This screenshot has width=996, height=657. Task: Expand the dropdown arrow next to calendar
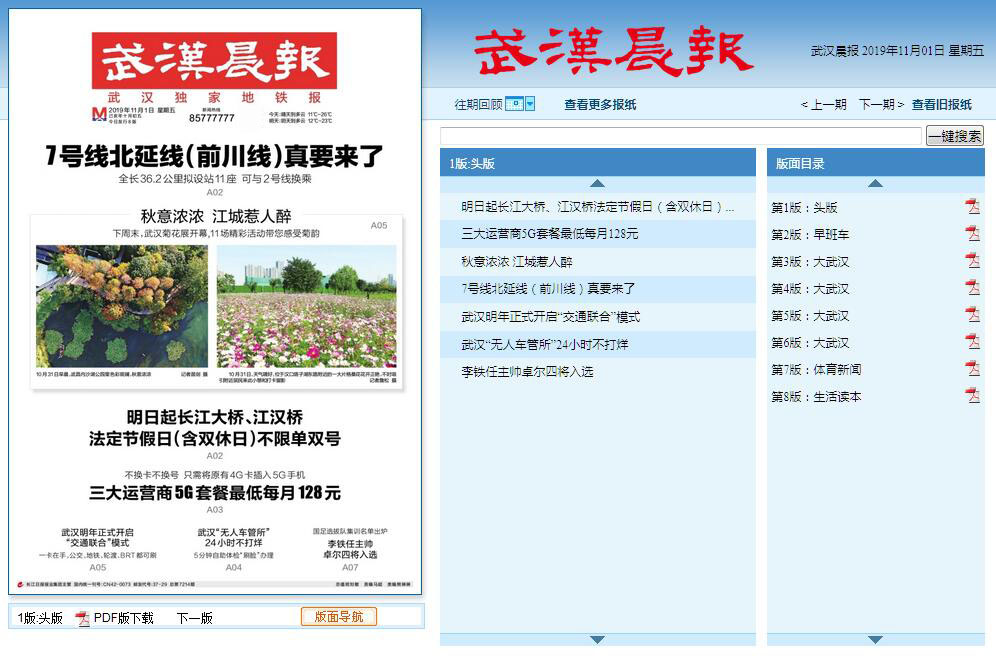tap(530, 104)
